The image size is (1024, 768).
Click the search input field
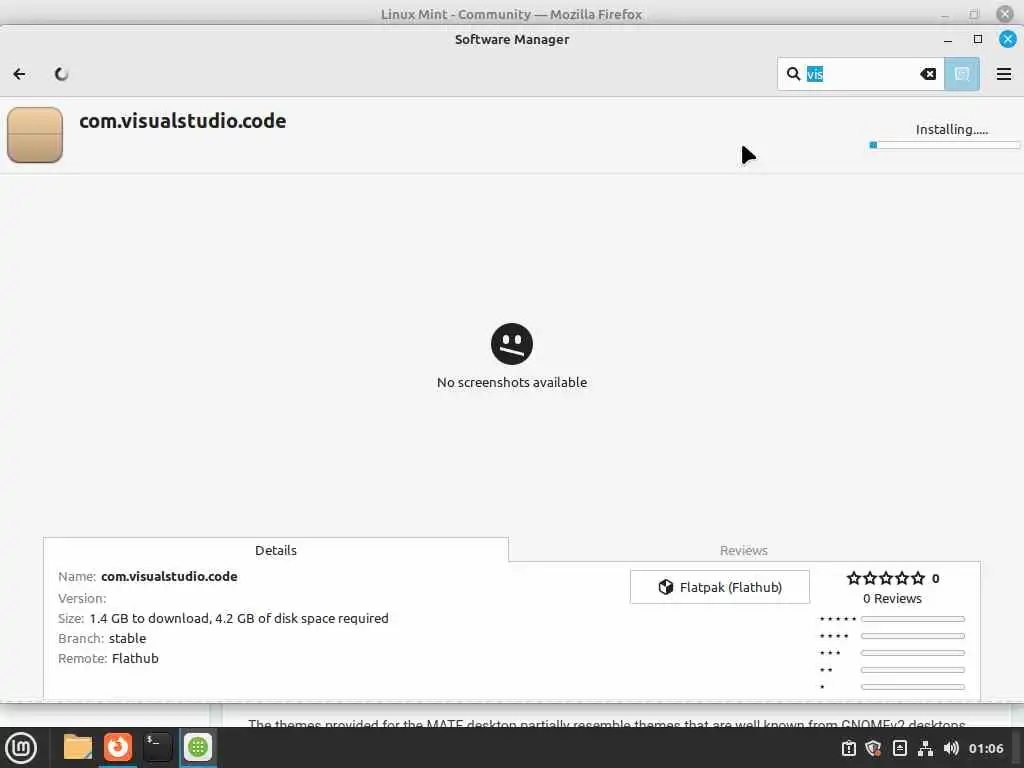pos(861,74)
